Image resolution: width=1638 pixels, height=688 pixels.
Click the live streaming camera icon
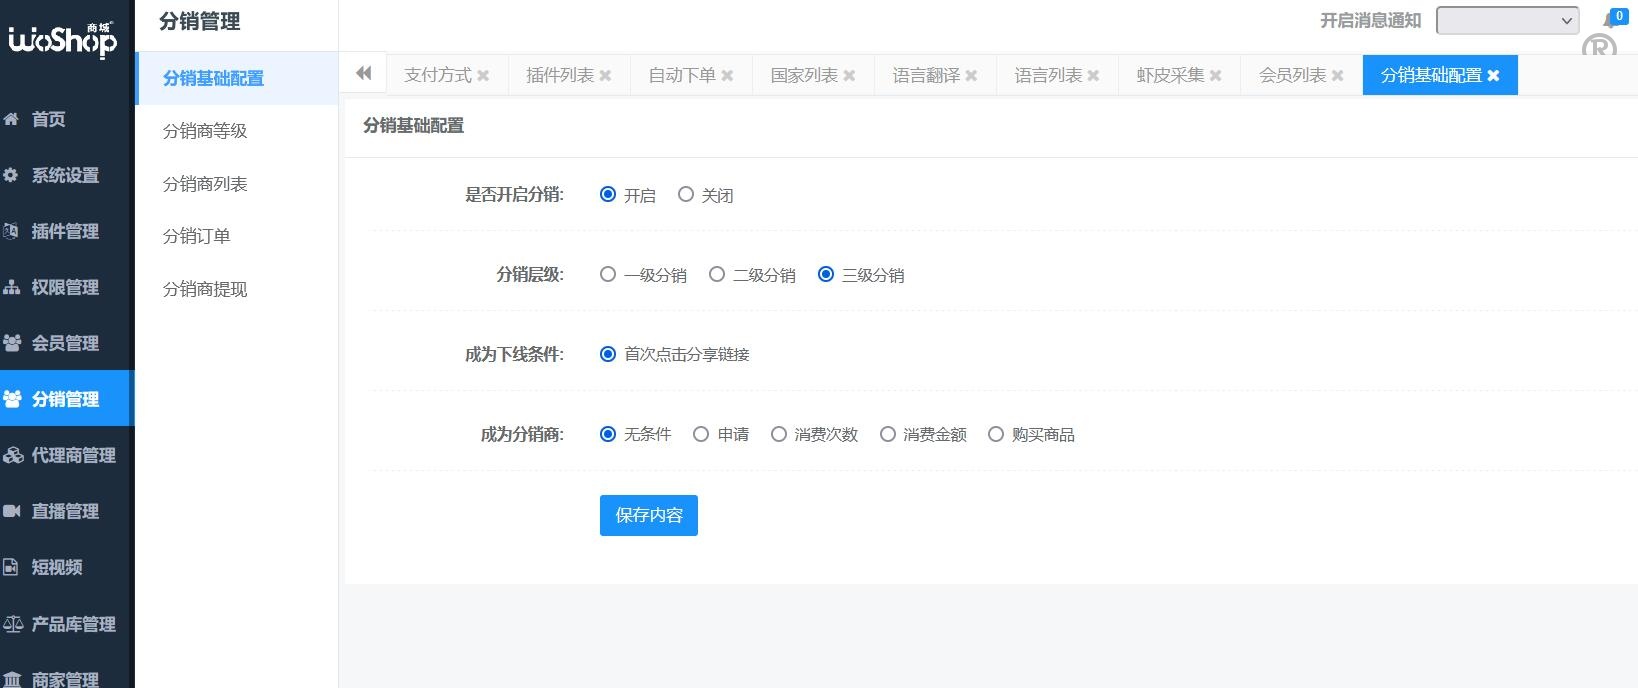12,511
